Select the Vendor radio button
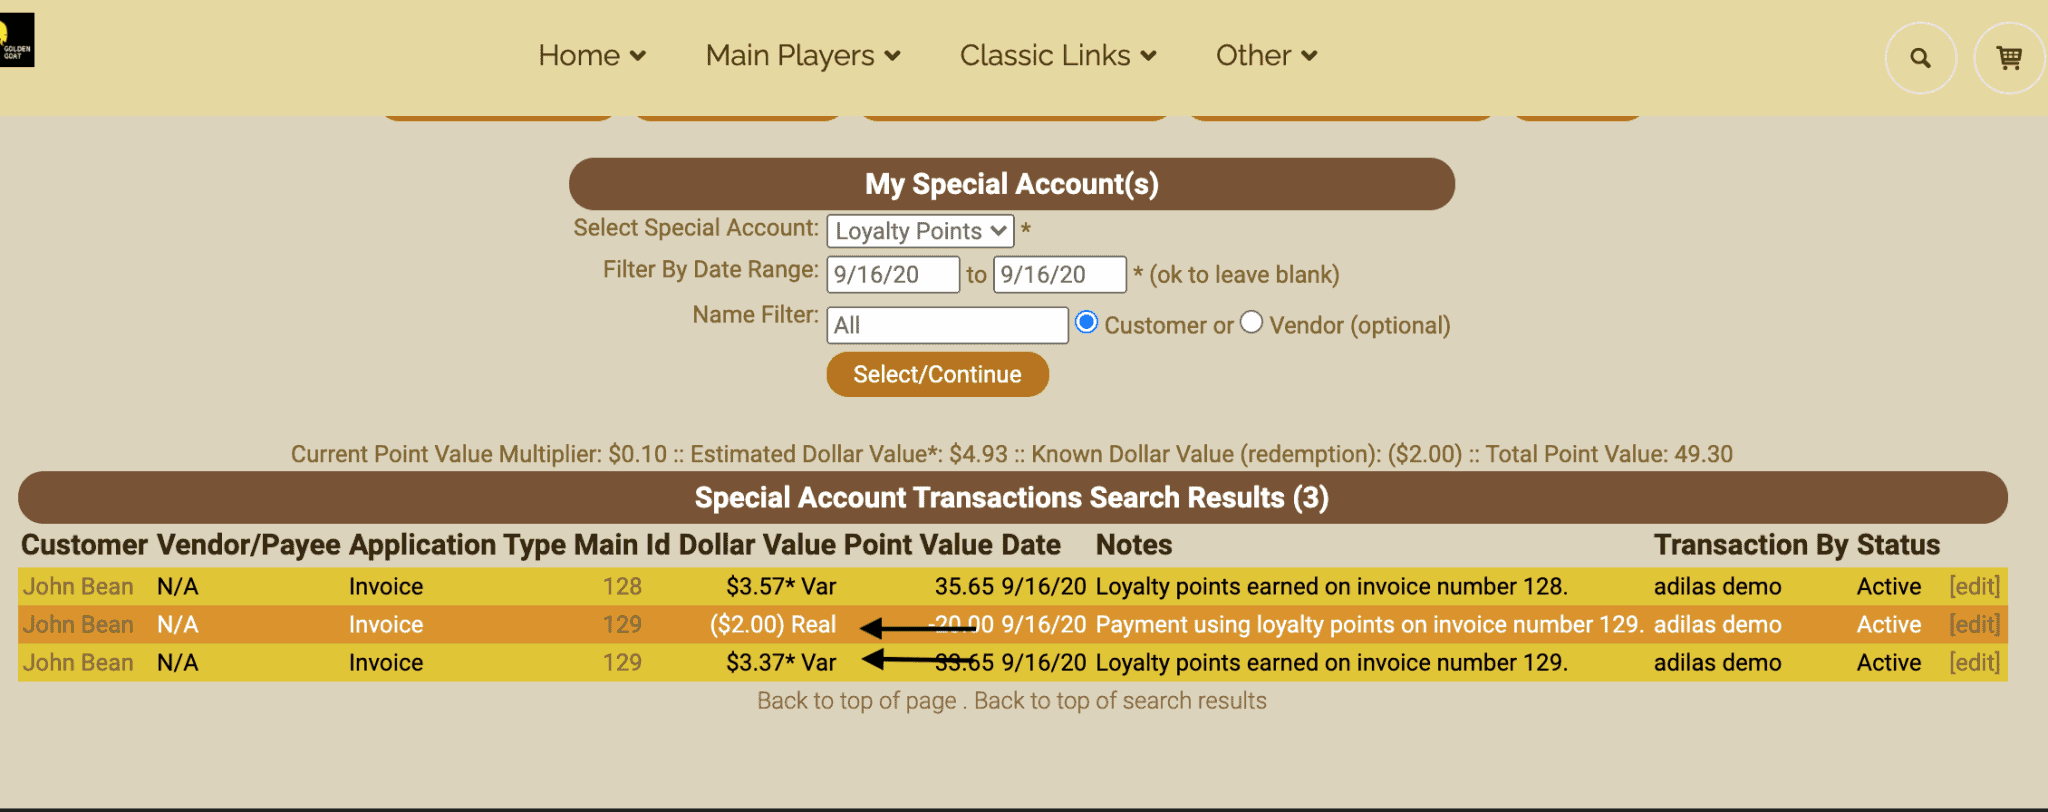Screen dimensions: 2048x812 point(1251,323)
